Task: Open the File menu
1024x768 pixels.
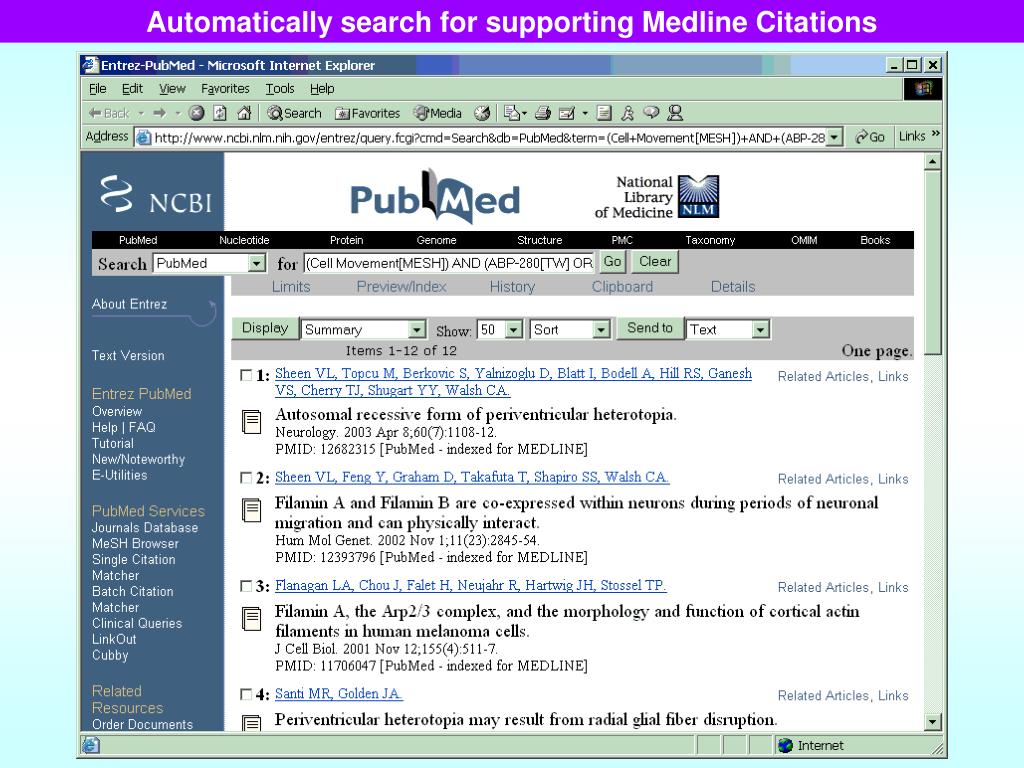Action: 97,89
